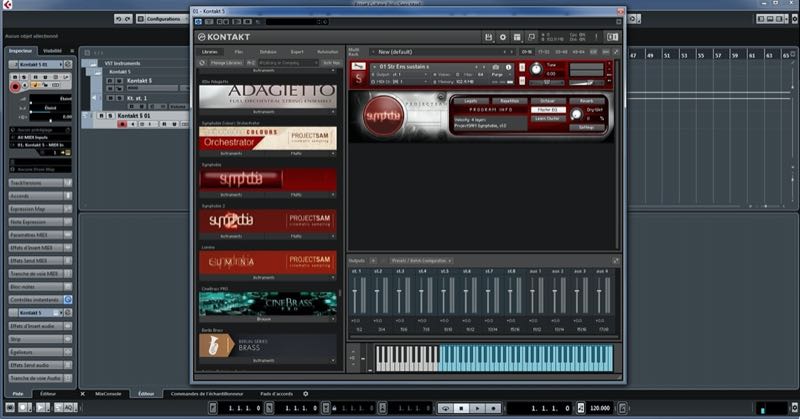The image size is (800, 419).
Task: Switch to Expert tab in Kontakt browser
Action: (x=297, y=52)
